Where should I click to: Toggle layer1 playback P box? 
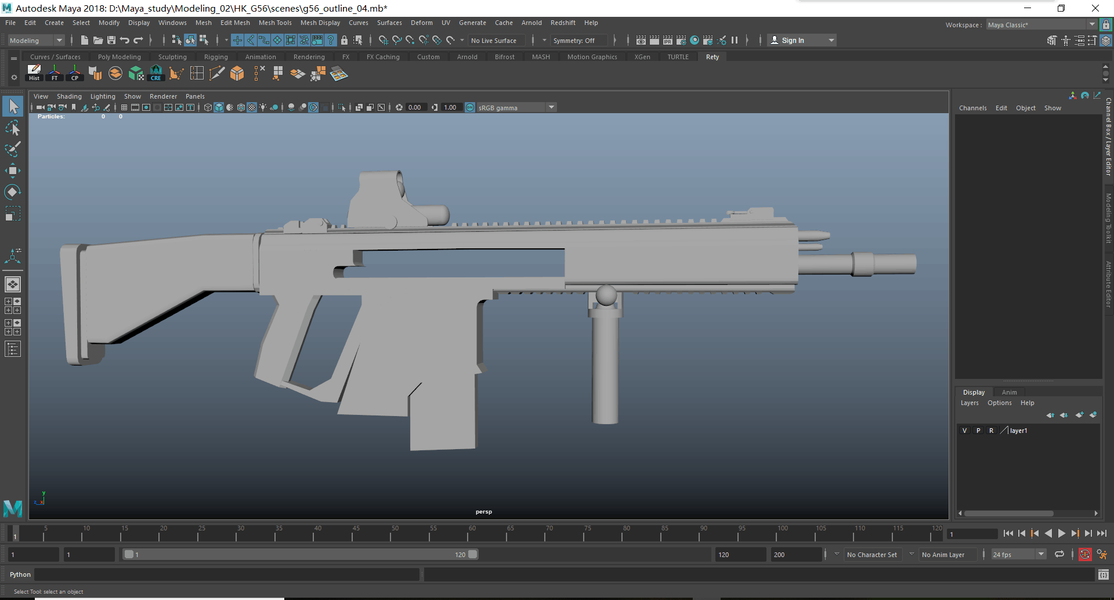pos(978,430)
